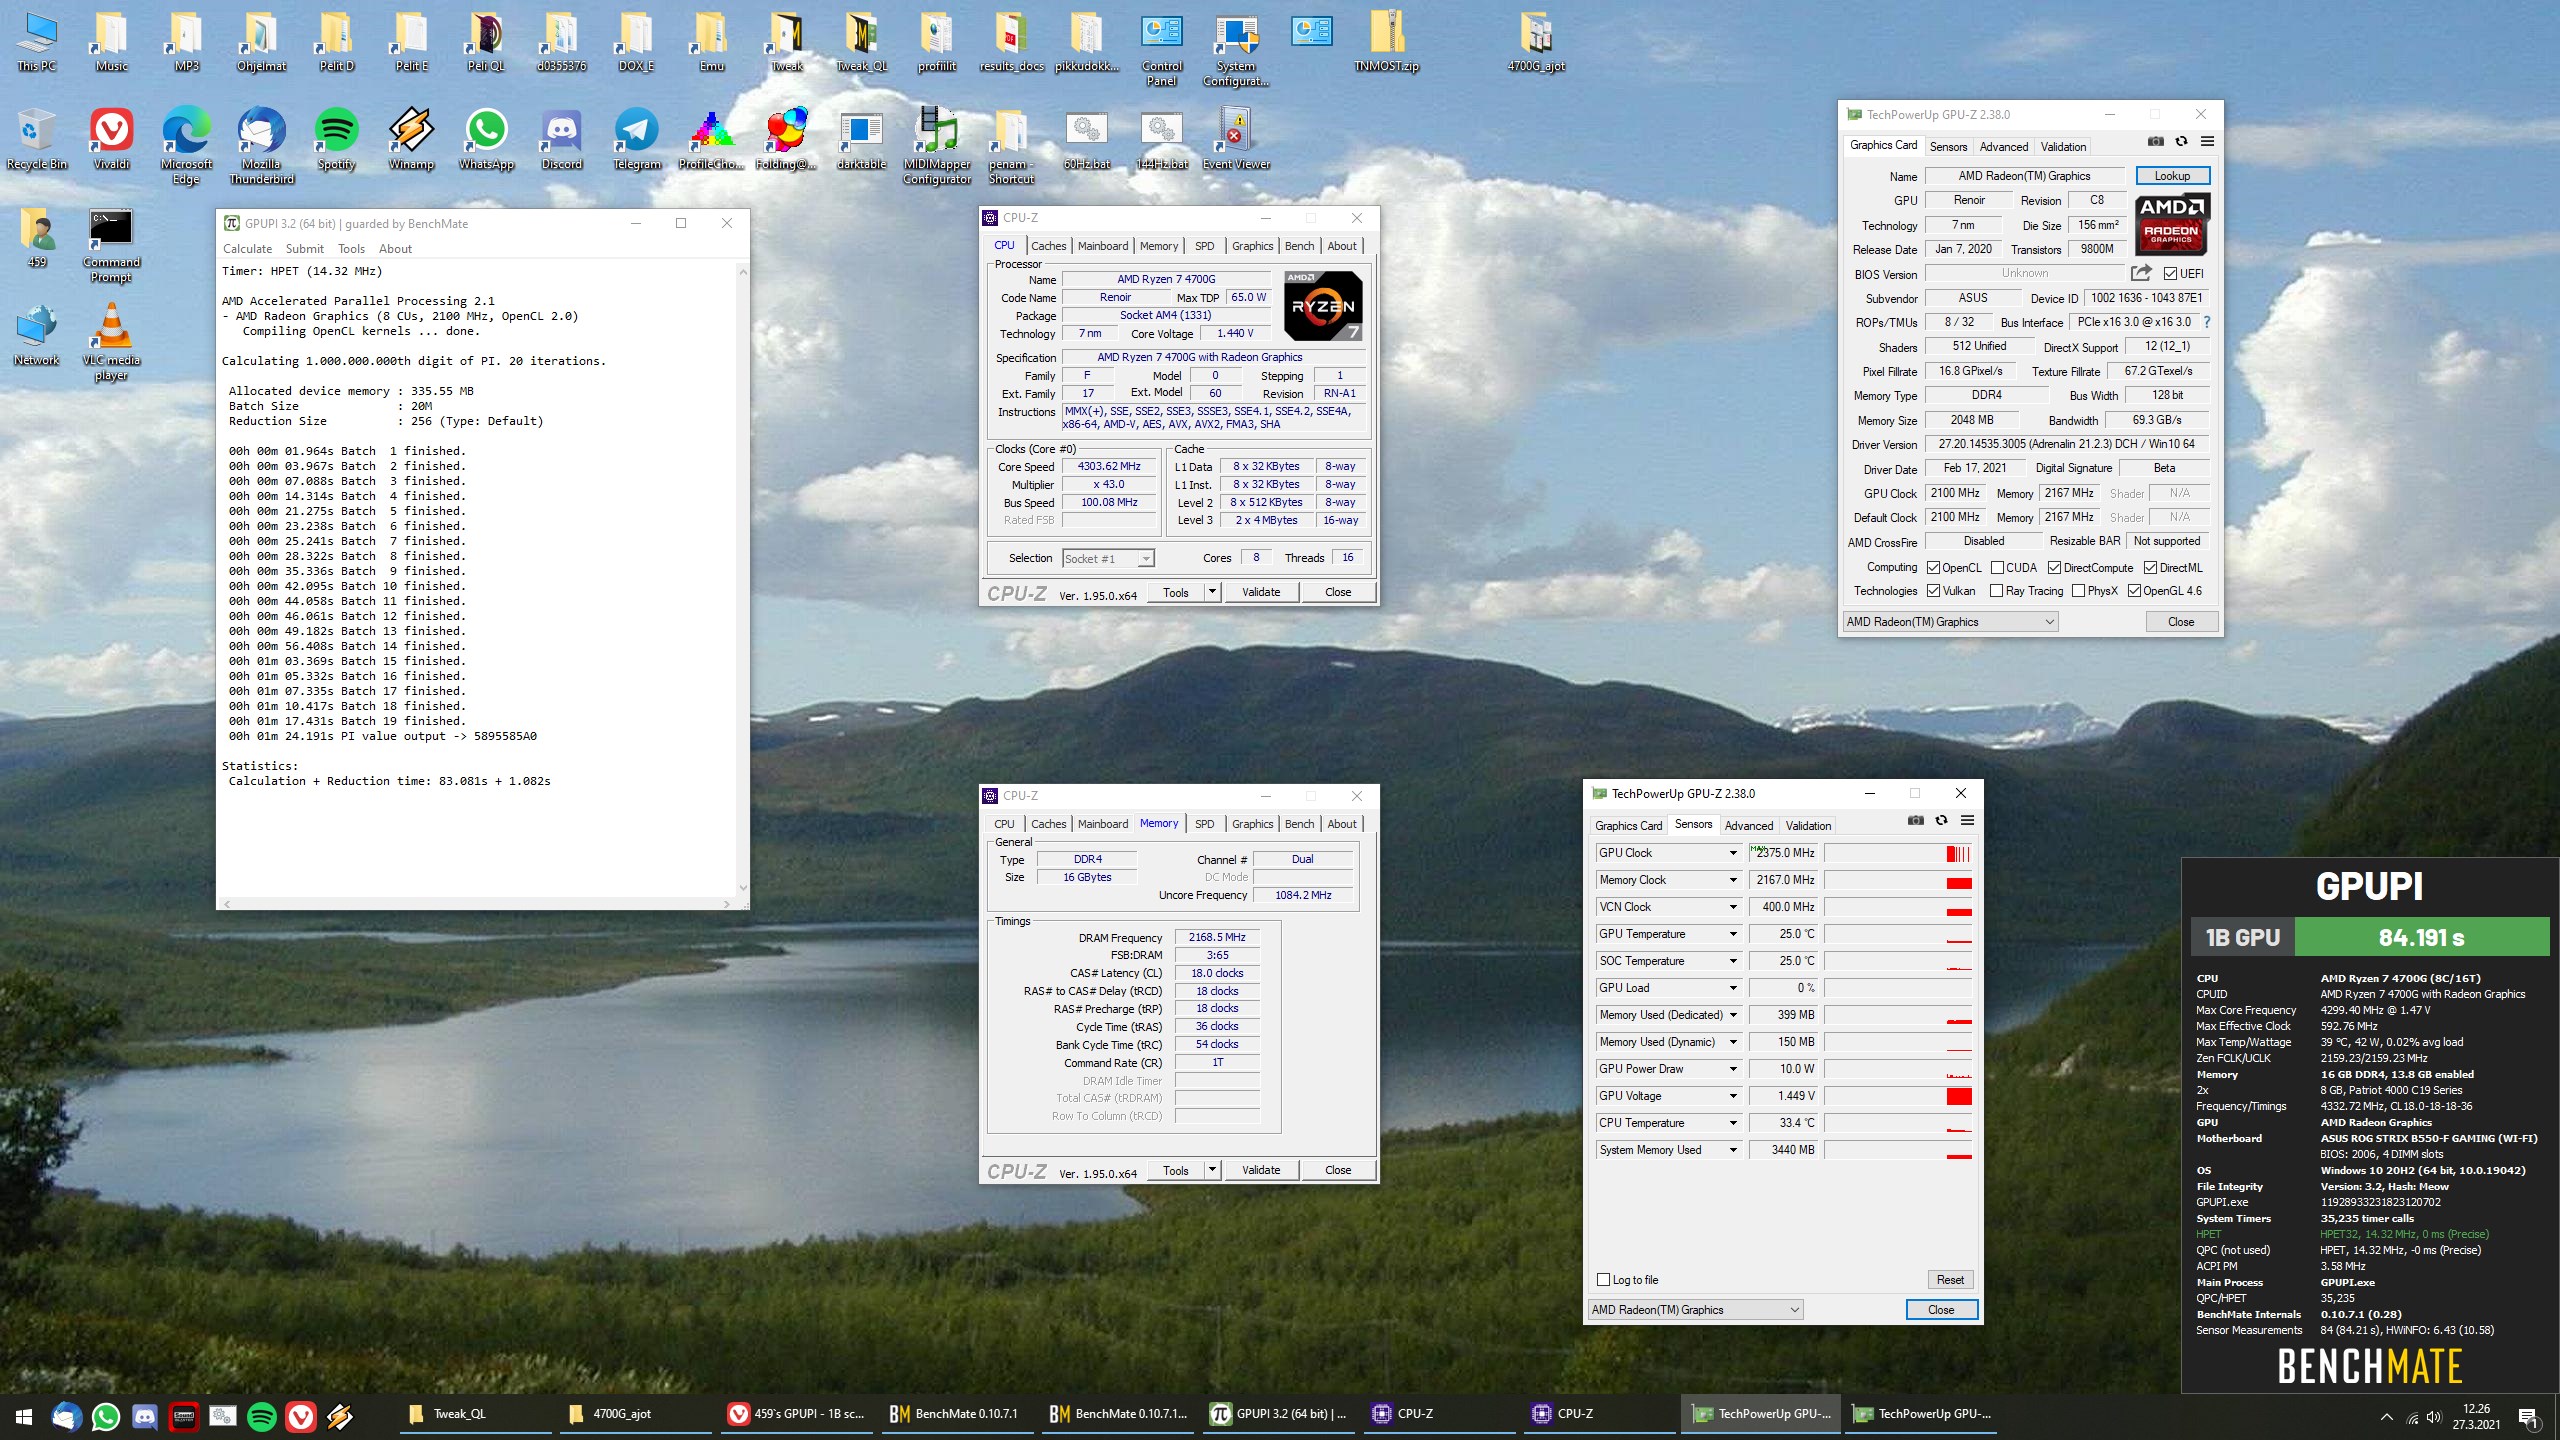The image size is (2560, 1440).
Task: Open the WhatsApp desktop shortcut
Action: pyautogui.click(x=486, y=140)
